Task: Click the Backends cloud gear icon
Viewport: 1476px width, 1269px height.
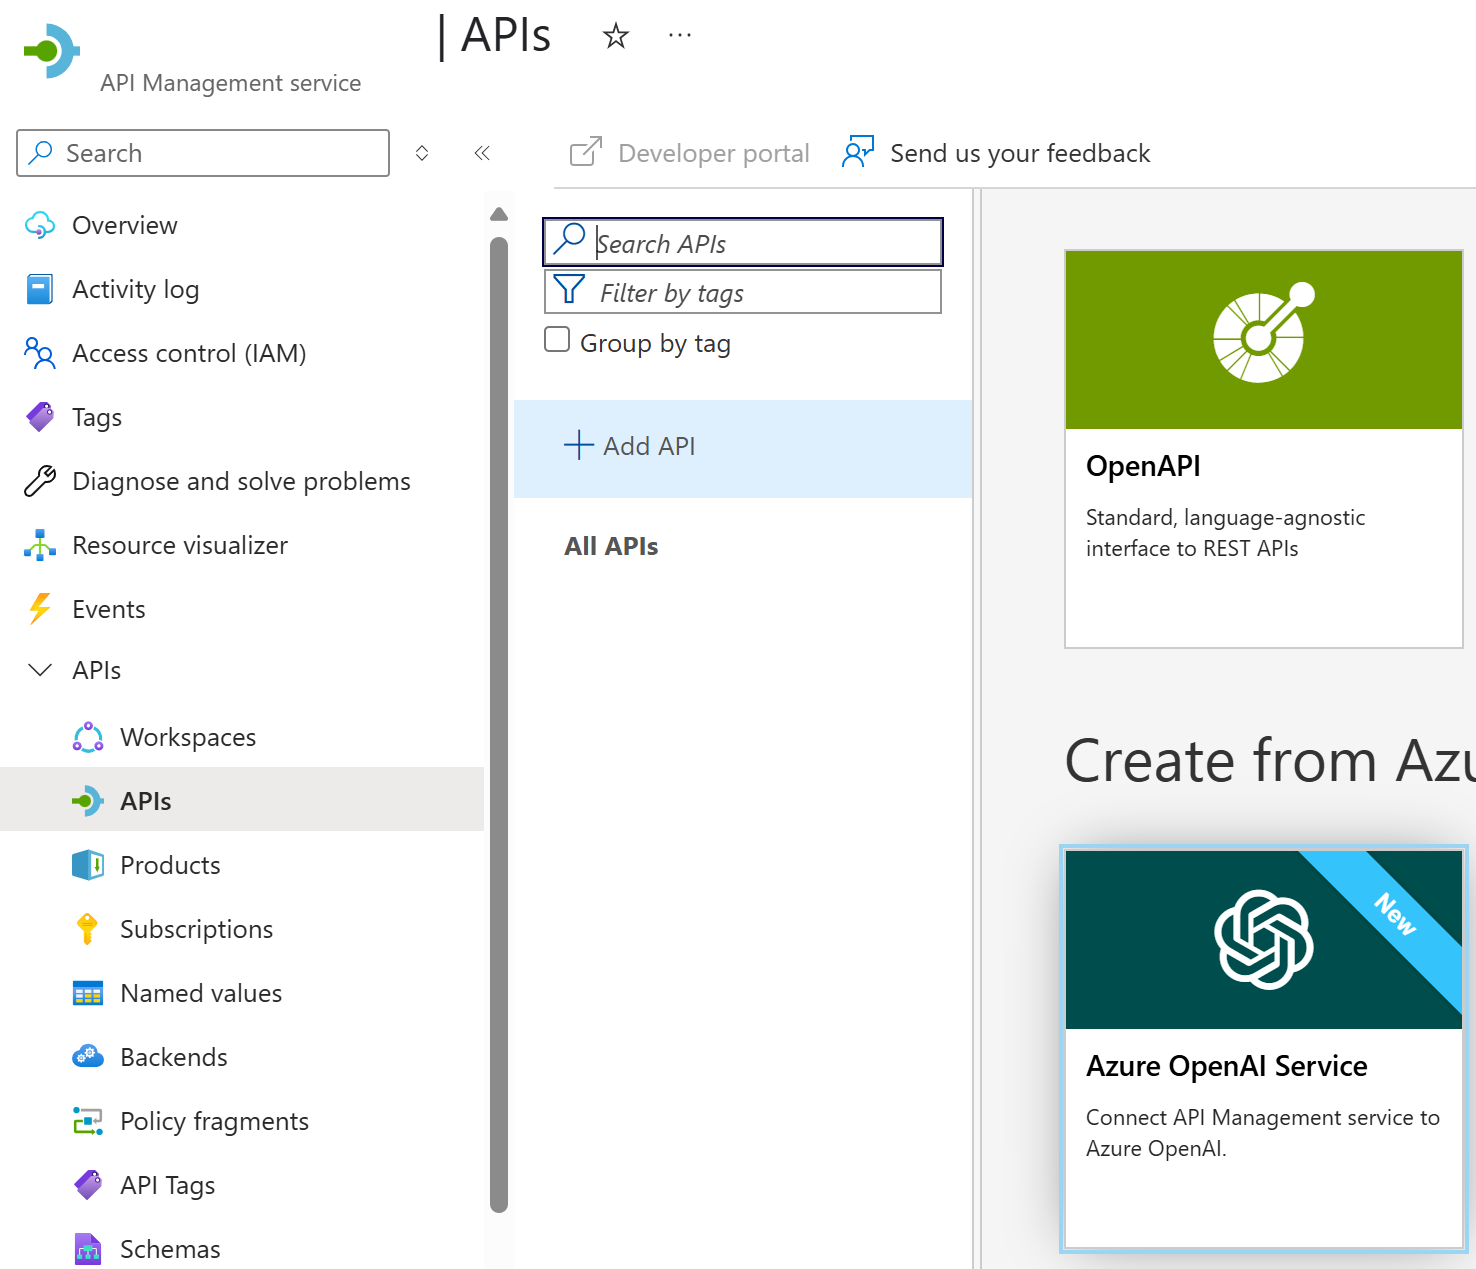Action: point(88,1057)
